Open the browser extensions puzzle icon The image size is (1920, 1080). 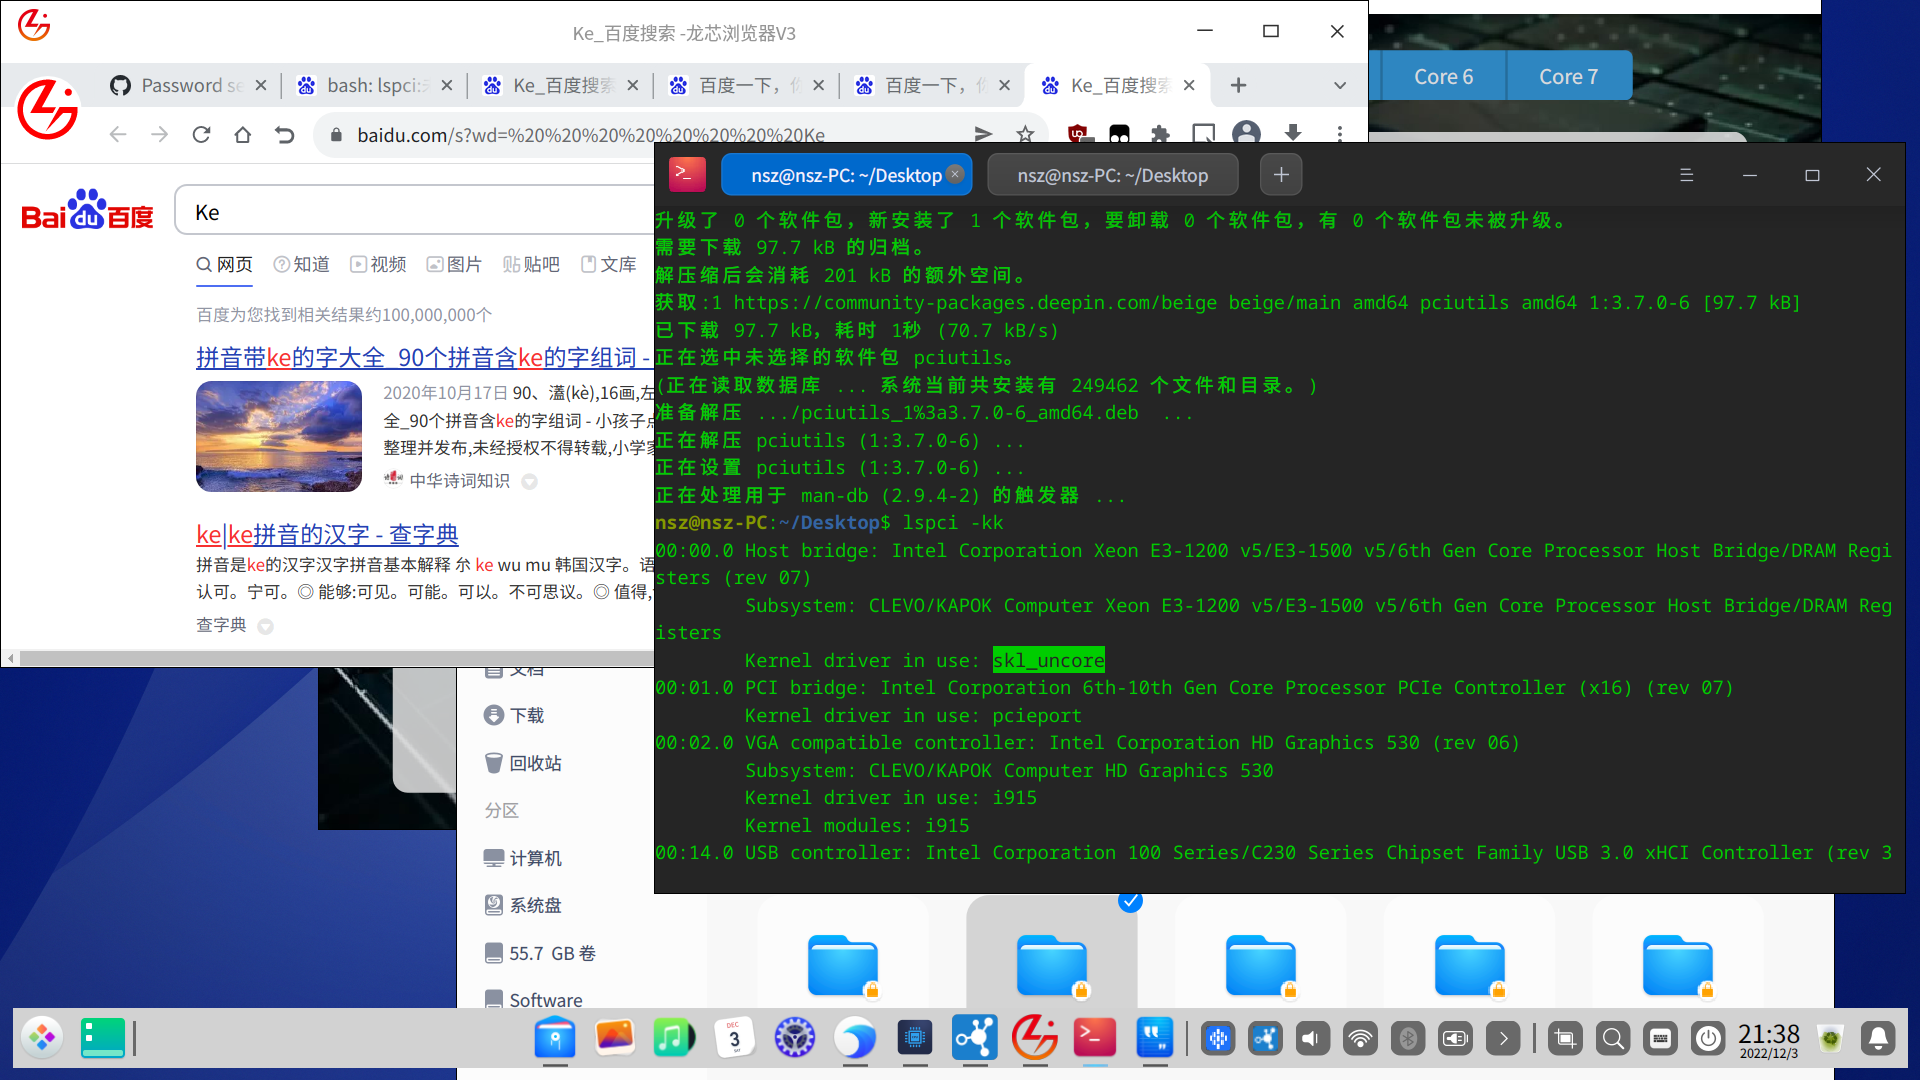click(1160, 134)
